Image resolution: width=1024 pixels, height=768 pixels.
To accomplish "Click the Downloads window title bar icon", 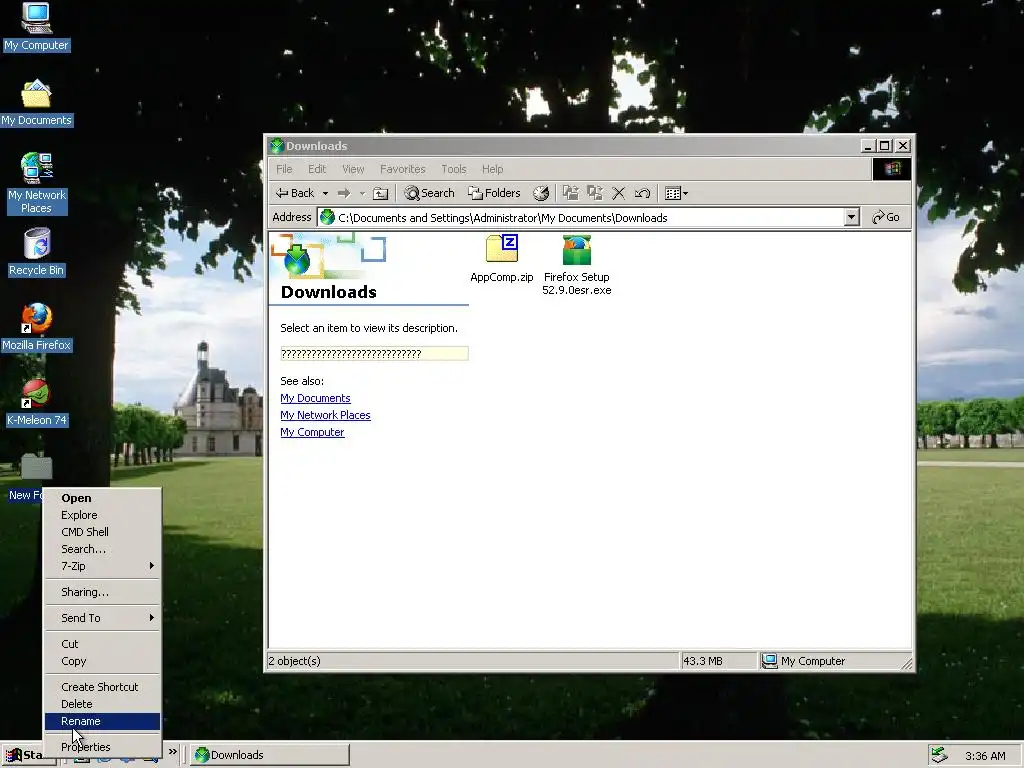I will 277,146.
